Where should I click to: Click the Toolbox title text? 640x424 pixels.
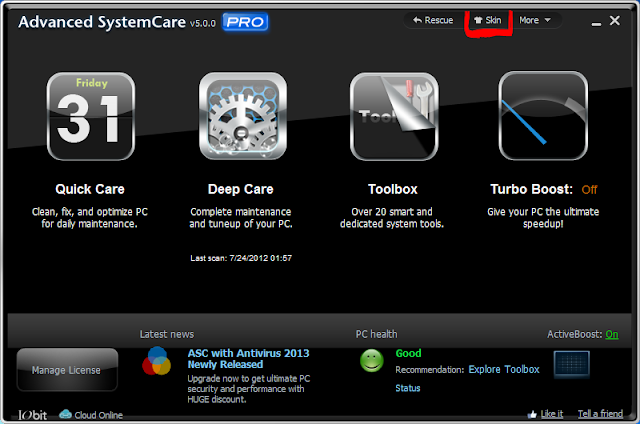pyautogui.click(x=393, y=189)
